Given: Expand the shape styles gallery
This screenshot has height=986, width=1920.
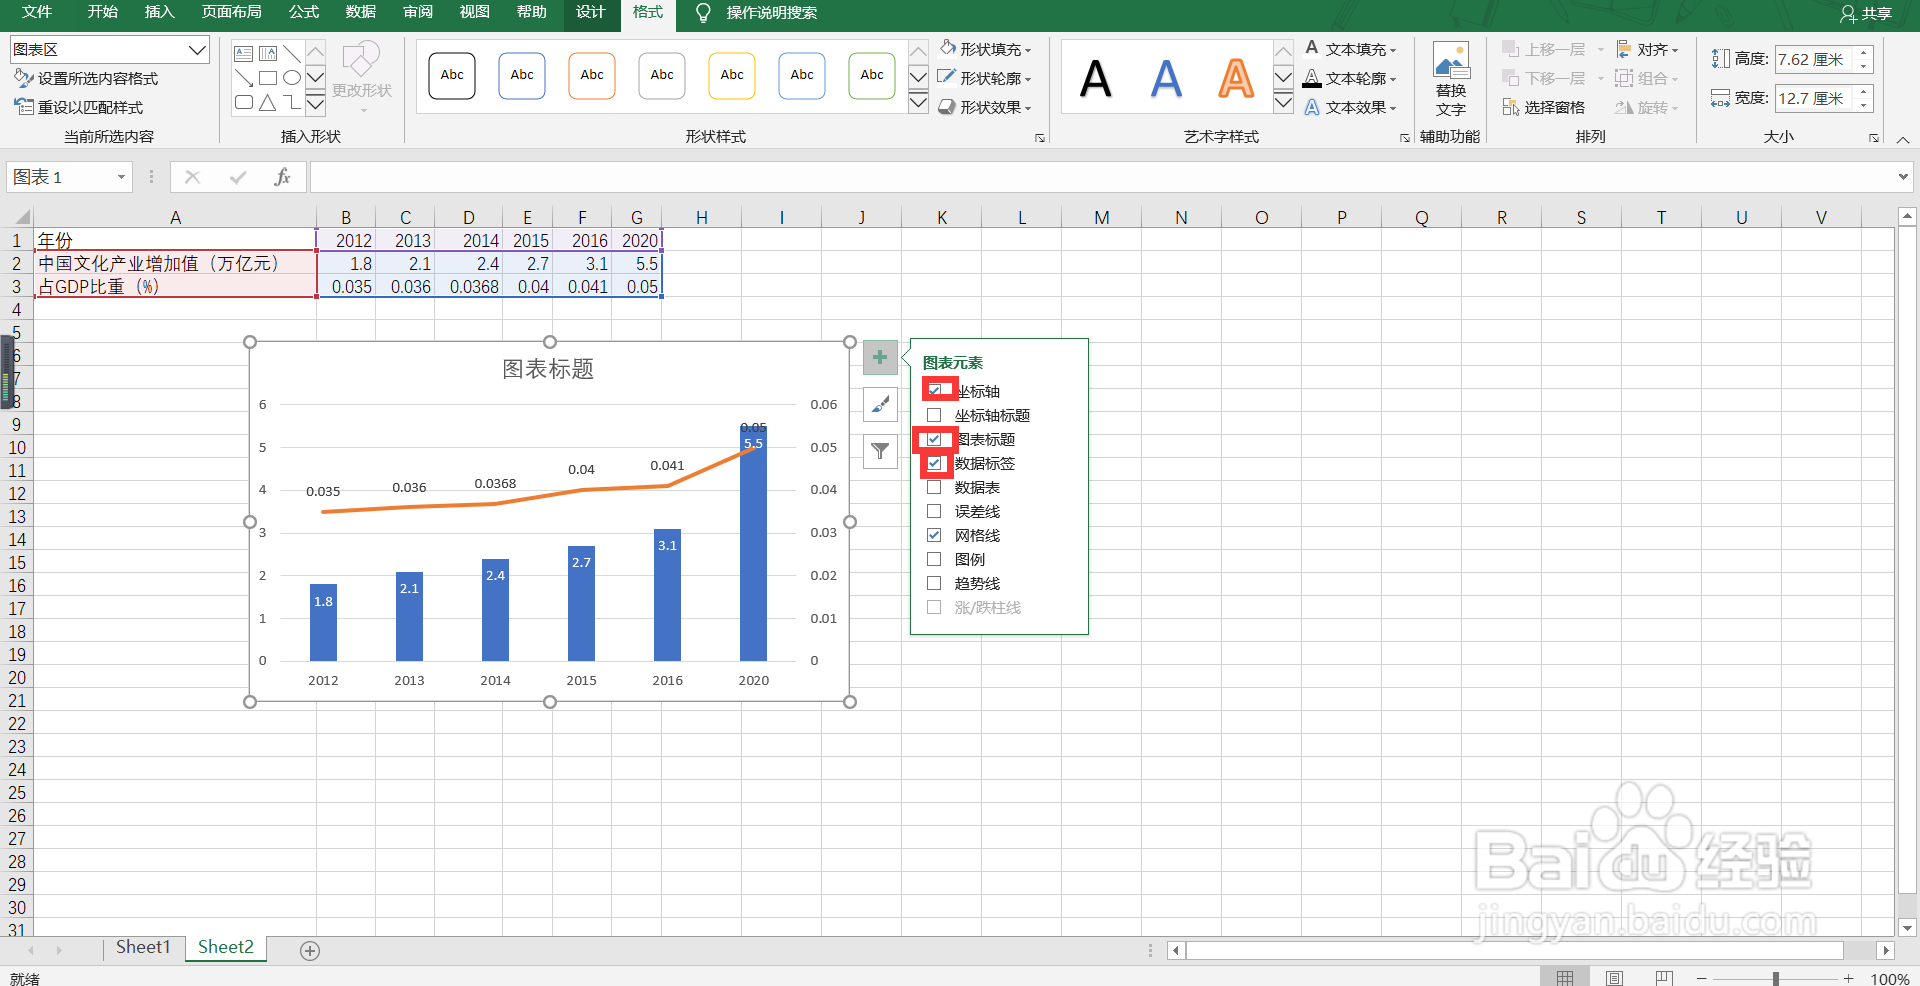Looking at the screenshot, I should pos(918,102).
